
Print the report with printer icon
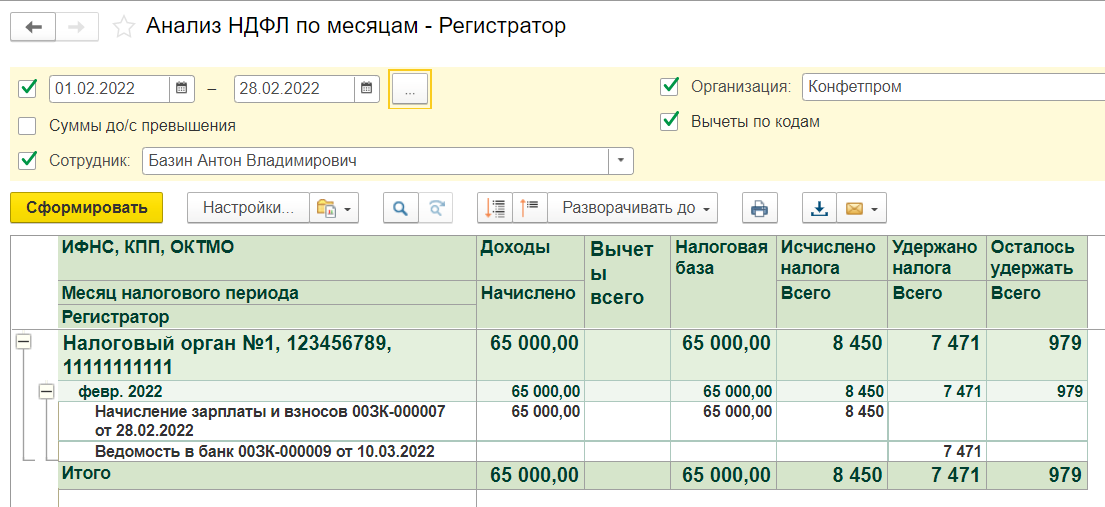coord(759,208)
